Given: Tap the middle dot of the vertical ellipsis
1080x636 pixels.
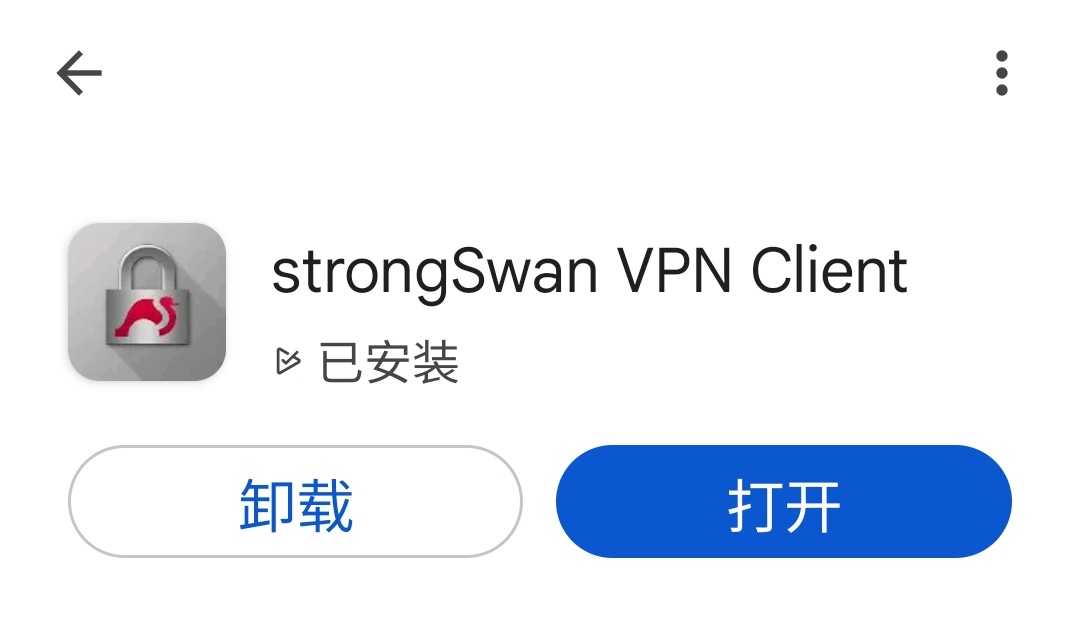Looking at the screenshot, I should (x=1002, y=73).
